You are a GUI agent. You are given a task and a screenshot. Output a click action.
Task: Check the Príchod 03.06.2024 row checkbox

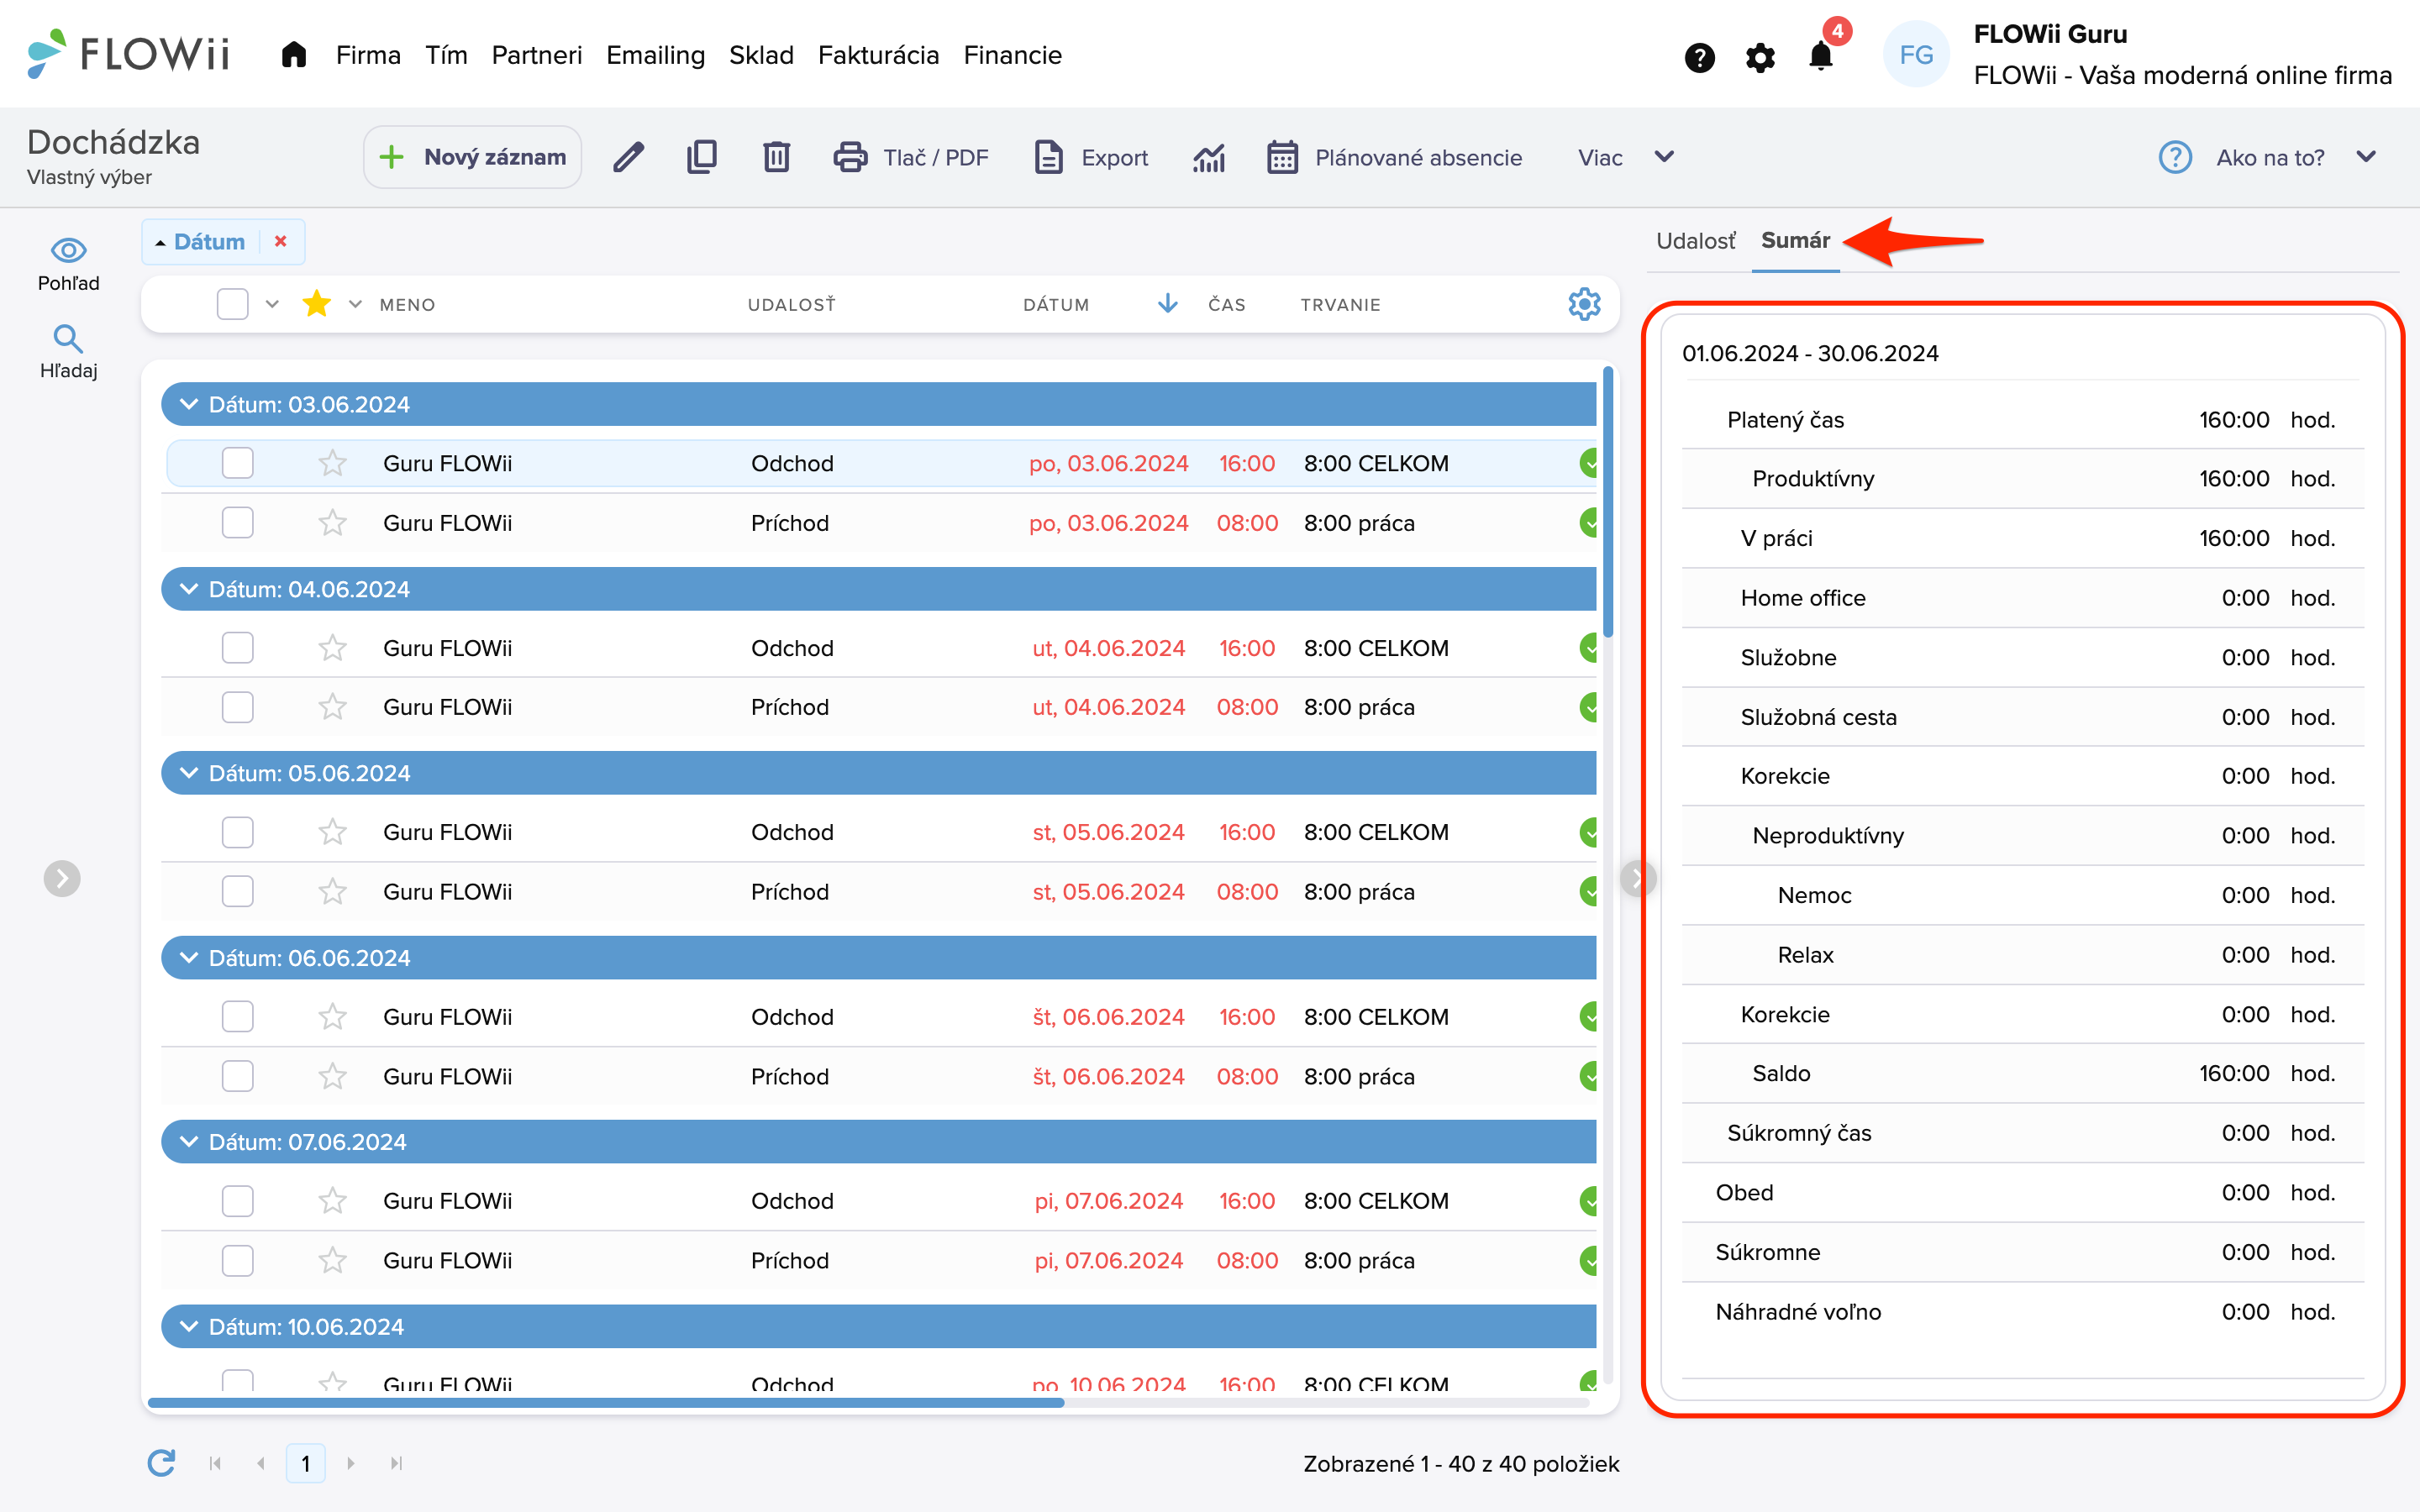pyautogui.click(x=237, y=523)
